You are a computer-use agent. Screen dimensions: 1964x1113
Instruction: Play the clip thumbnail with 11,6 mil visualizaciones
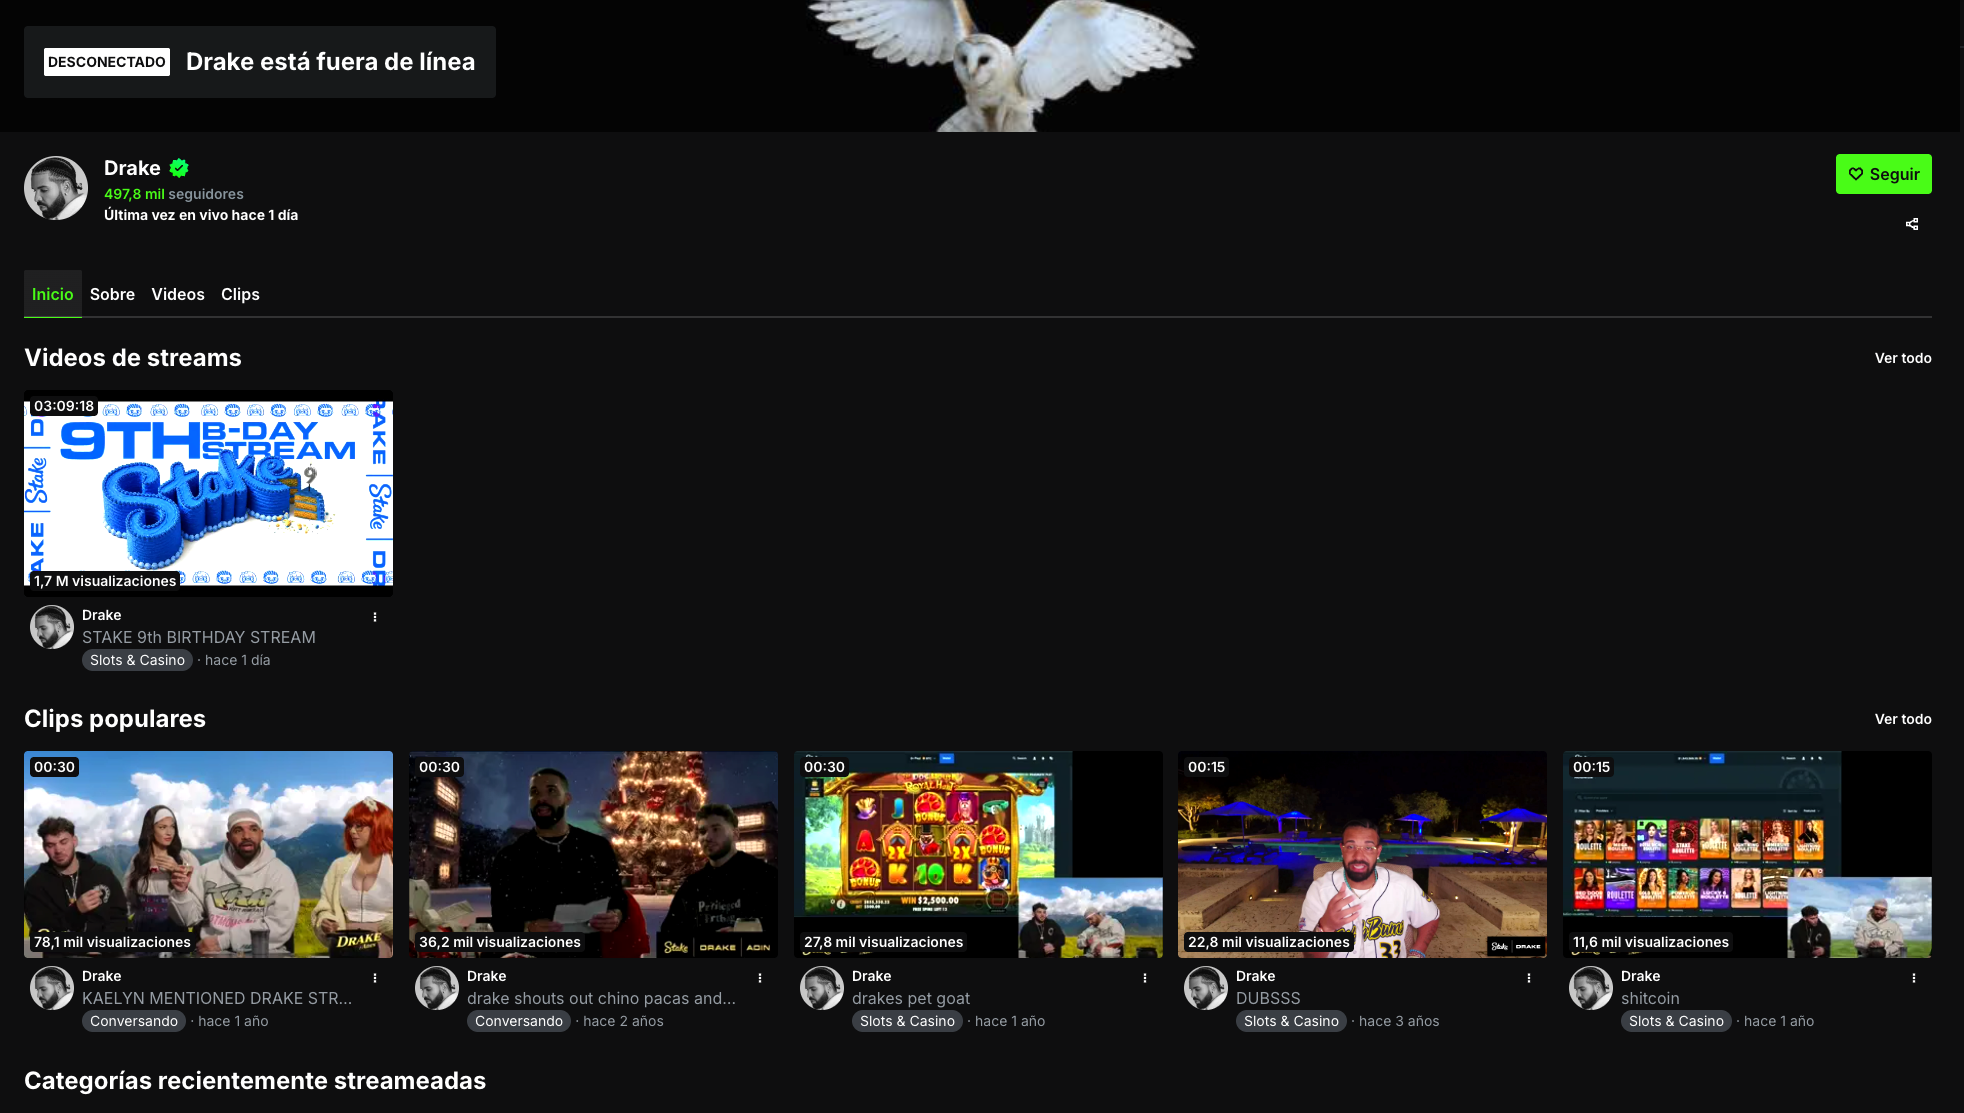point(1747,854)
